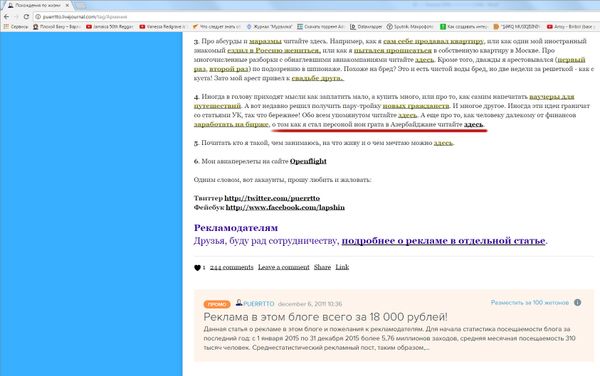Open 'подробнее о рекламе в отдельной статье'

click(x=443, y=241)
